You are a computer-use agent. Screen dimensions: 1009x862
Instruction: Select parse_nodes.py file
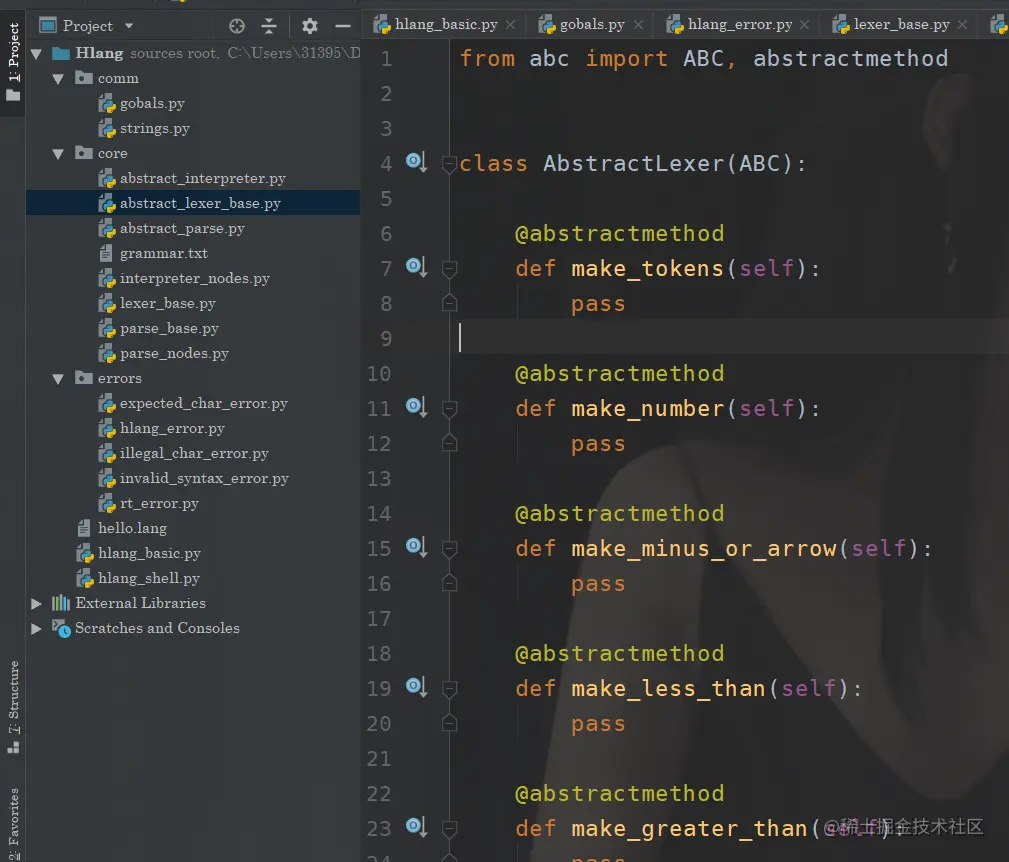tap(174, 354)
